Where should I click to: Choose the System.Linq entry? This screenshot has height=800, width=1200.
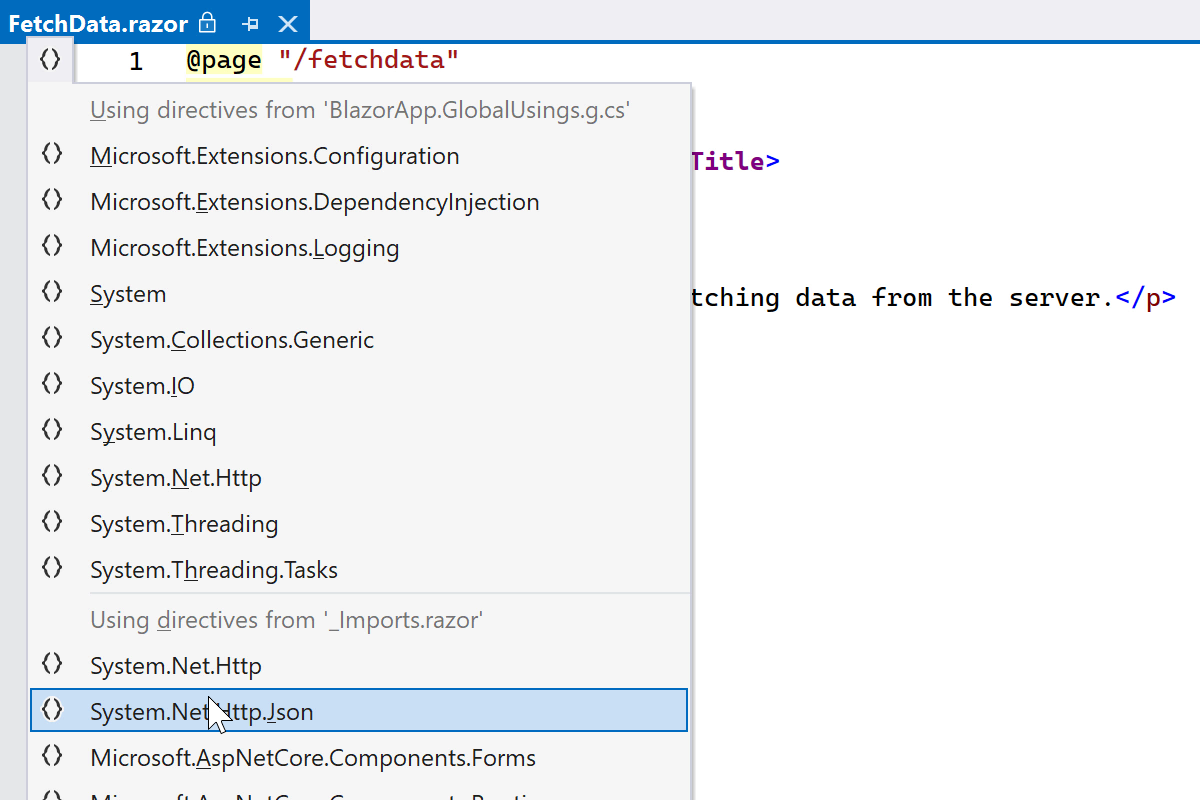pos(153,432)
